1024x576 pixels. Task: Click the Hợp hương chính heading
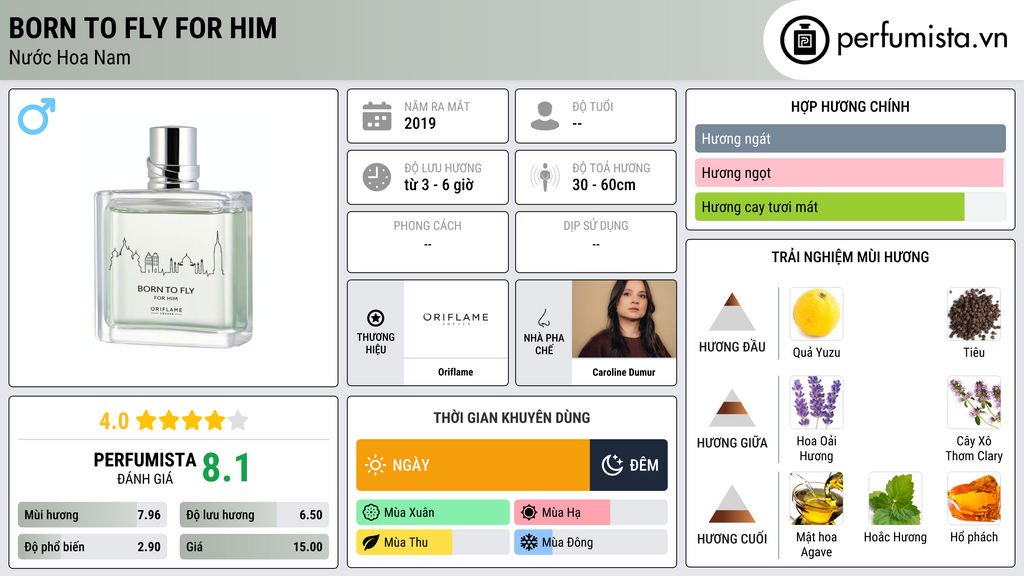[x=850, y=106]
